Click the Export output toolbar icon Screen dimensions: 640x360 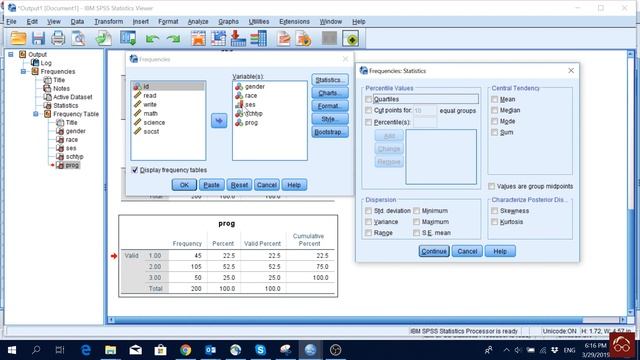tap(103, 39)
